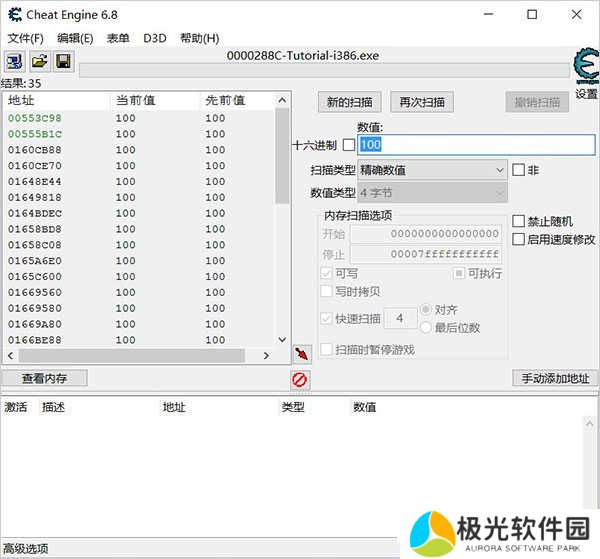Viewport: 600px width, 559px height.
Task: Click the results list vertical scrollbar thumb
Action: tap(282, 156)
